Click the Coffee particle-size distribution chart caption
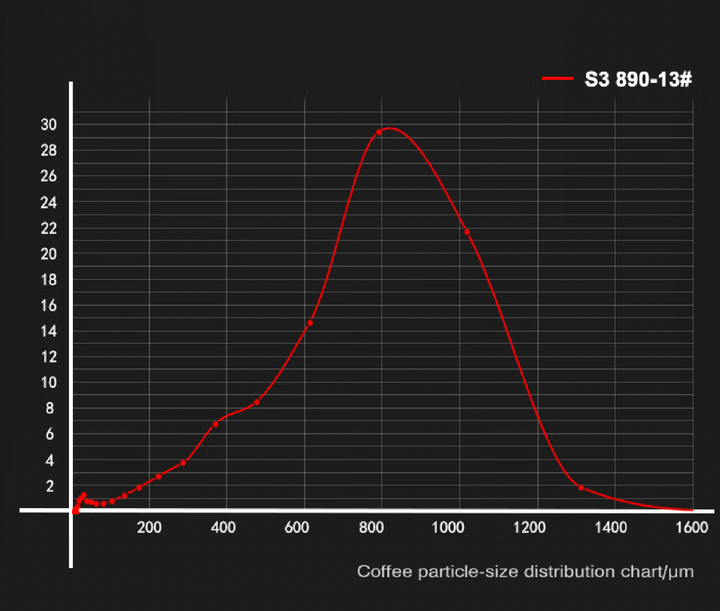The width and height of the screenshot is (720, 611). [x=525, y=572]
